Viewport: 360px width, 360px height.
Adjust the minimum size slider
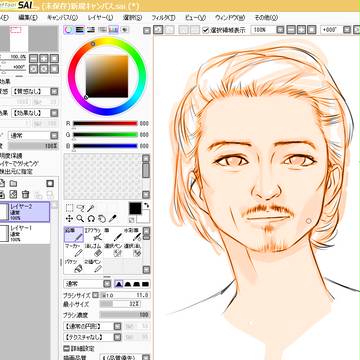click(121, 304)
